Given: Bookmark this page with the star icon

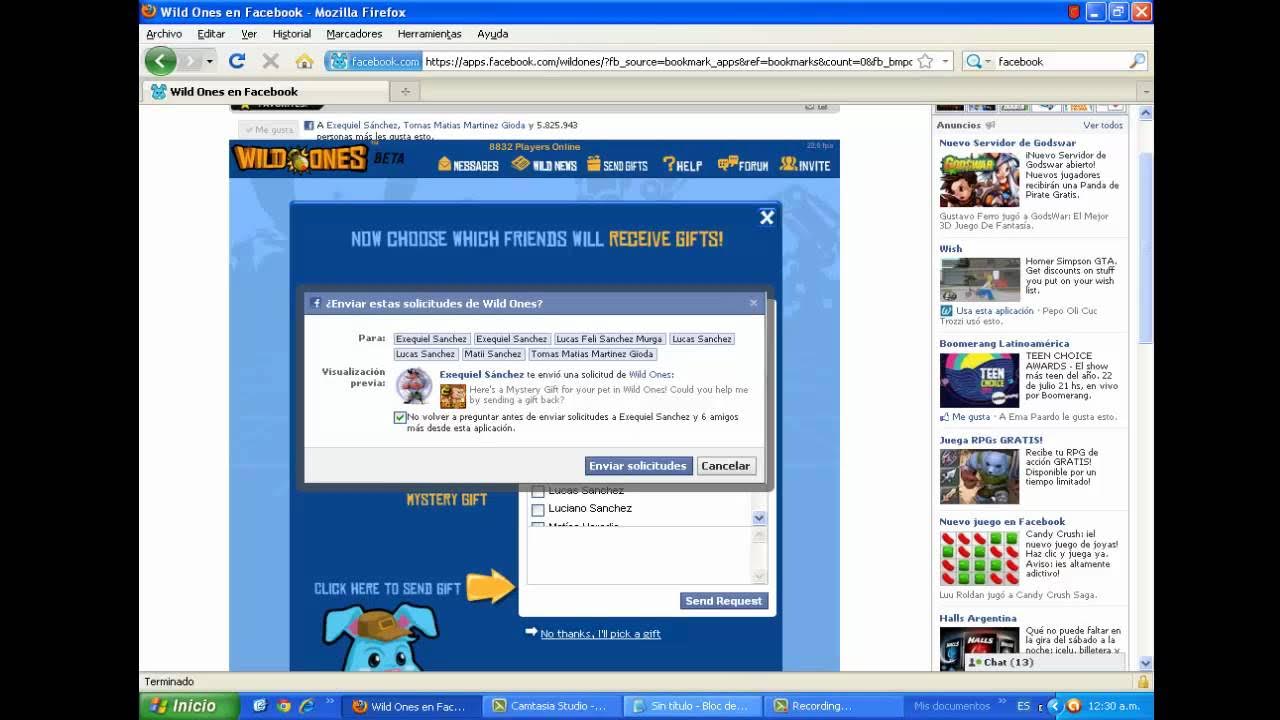Looking at the screenshot, I should click(x=925, y=61).
